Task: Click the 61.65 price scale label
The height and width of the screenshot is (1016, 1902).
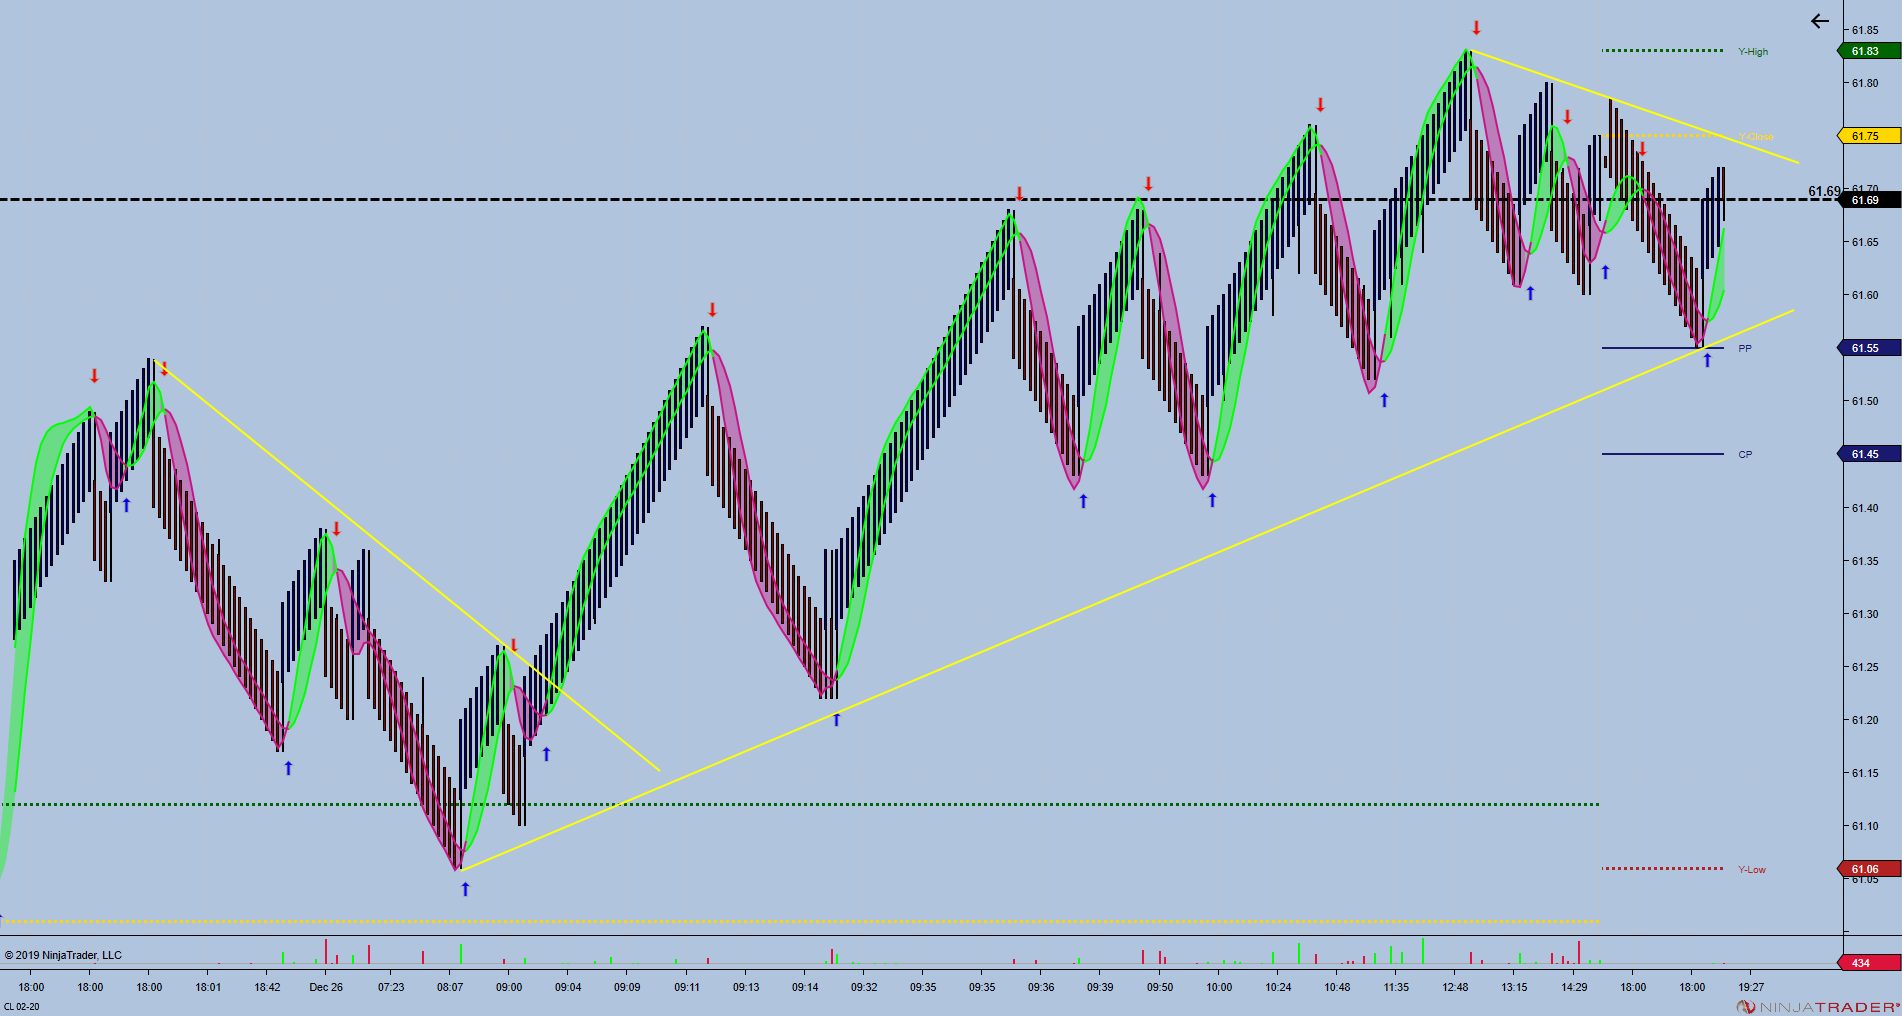Action: pos(1865,242)
